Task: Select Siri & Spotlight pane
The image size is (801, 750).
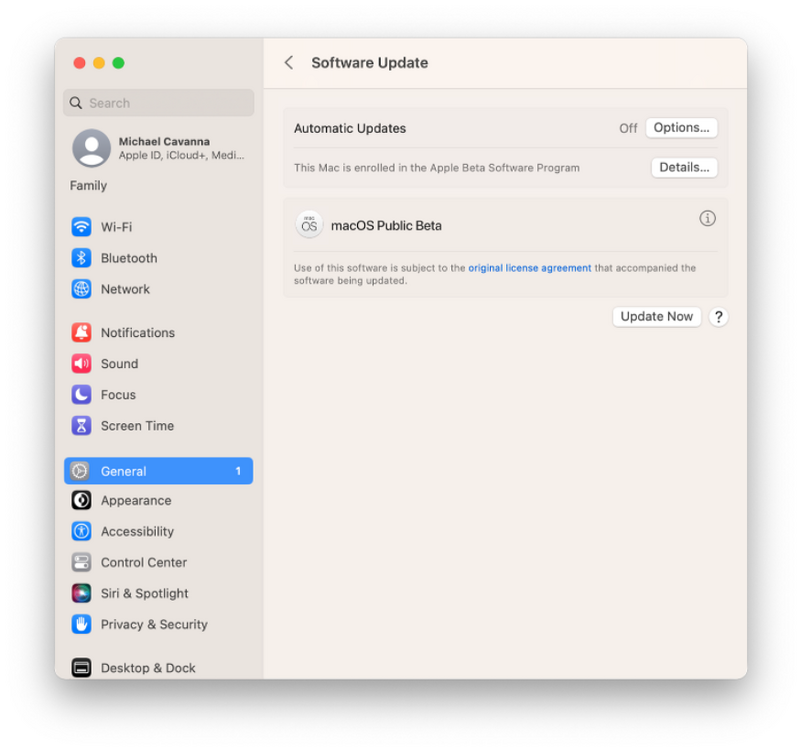Action: (158, 593)
